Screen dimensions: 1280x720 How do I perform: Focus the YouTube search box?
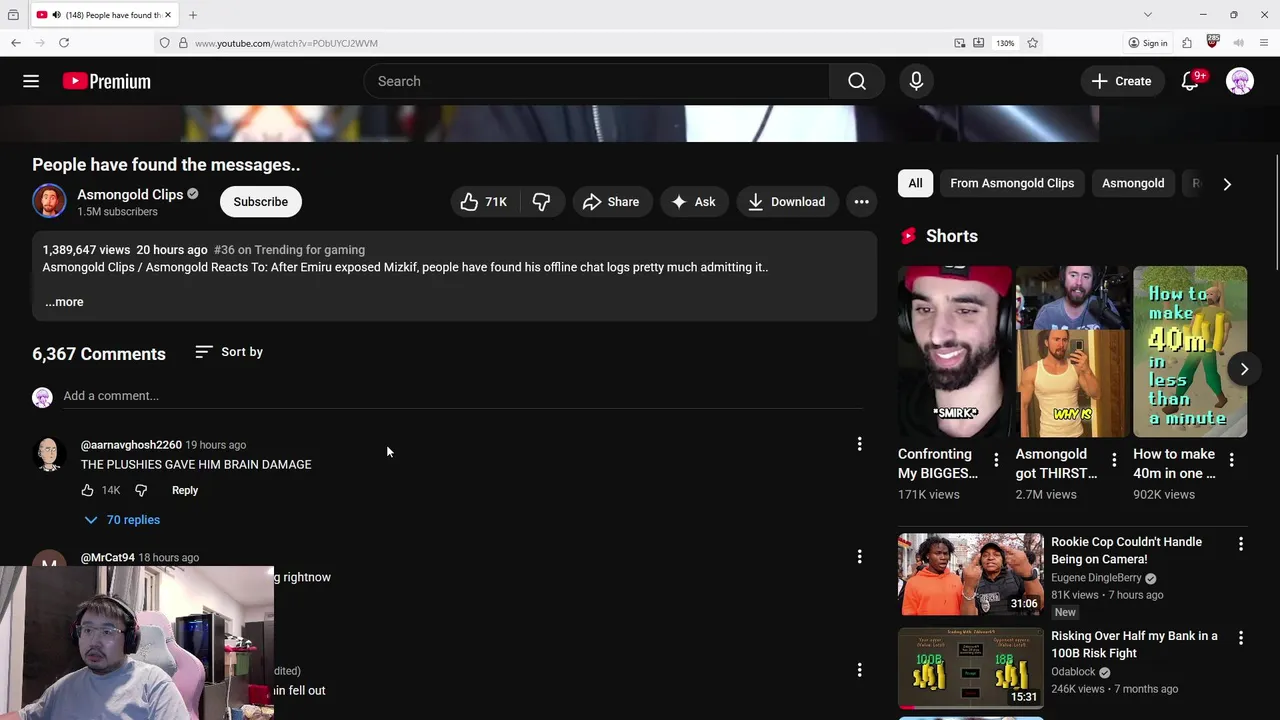(597, 81)
